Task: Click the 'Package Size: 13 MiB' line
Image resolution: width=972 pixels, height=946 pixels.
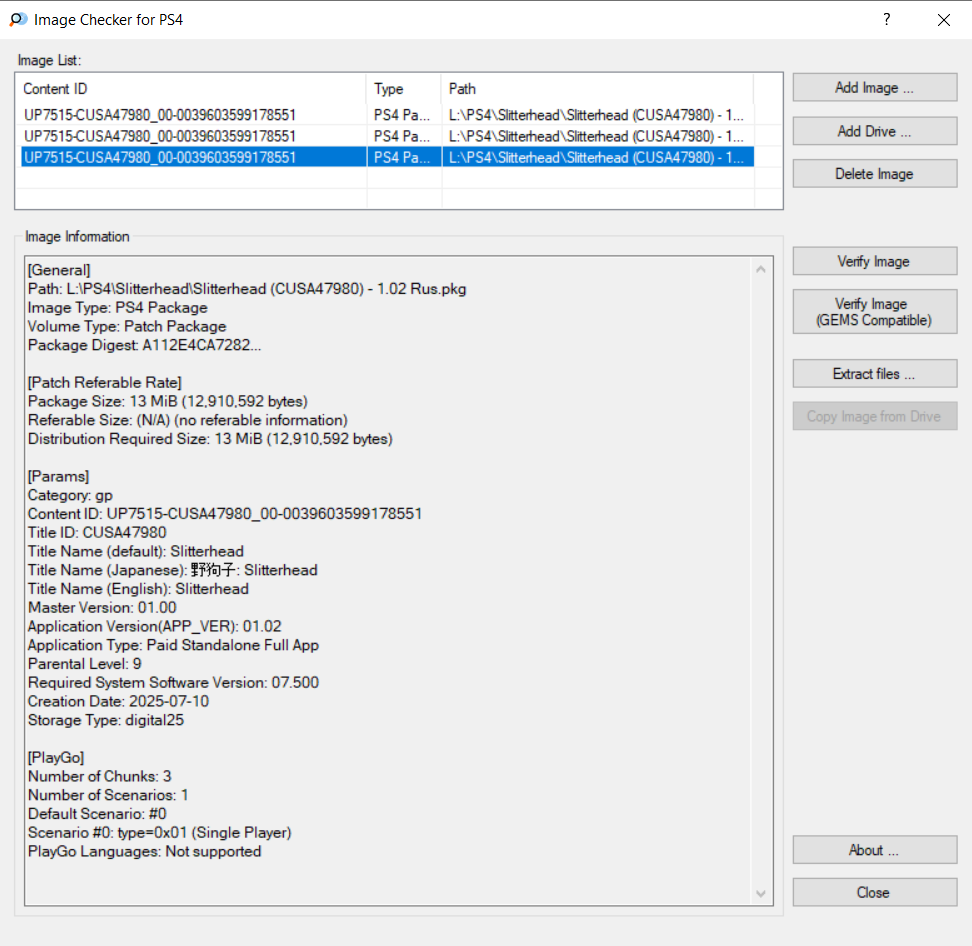Action: pyautogui.click(x=168, y=401)
